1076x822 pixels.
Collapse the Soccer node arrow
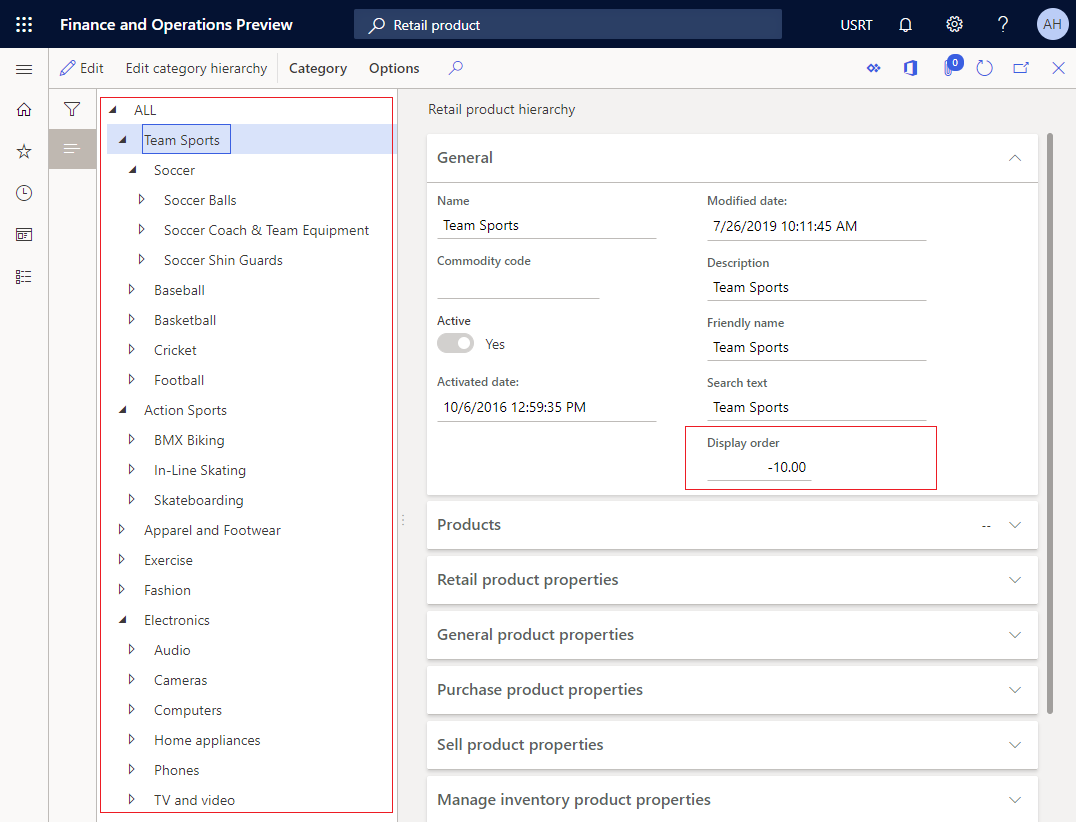pyautogui.click(x=133, y=169)
